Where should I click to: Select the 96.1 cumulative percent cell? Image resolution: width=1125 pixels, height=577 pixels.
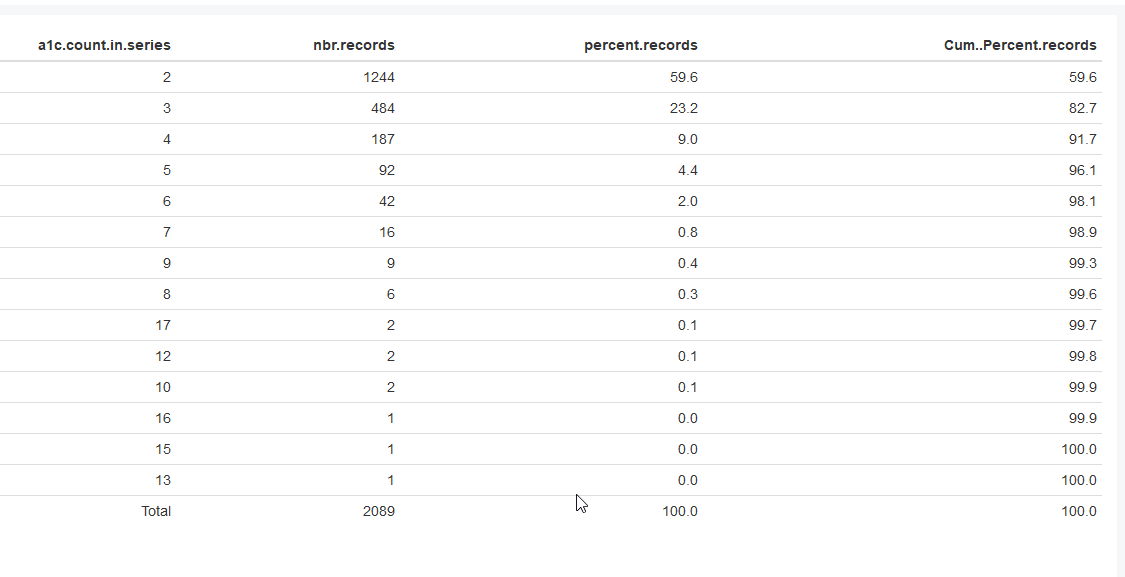coord(1082,170)
